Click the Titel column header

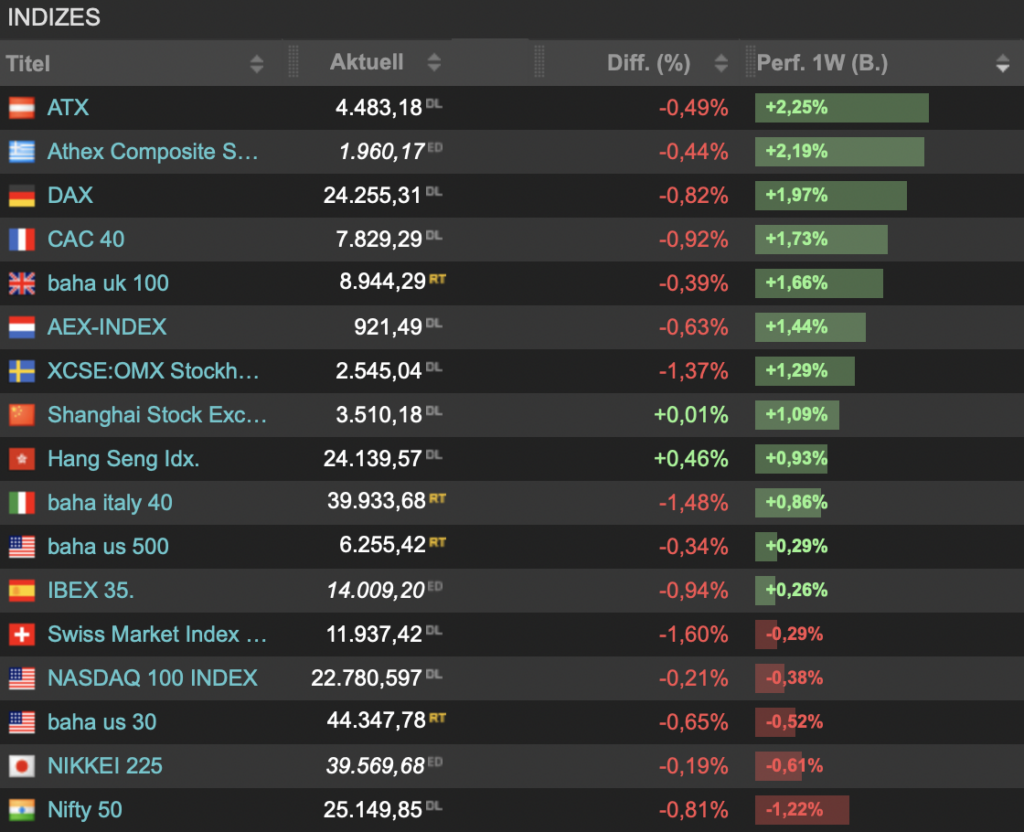28,63
